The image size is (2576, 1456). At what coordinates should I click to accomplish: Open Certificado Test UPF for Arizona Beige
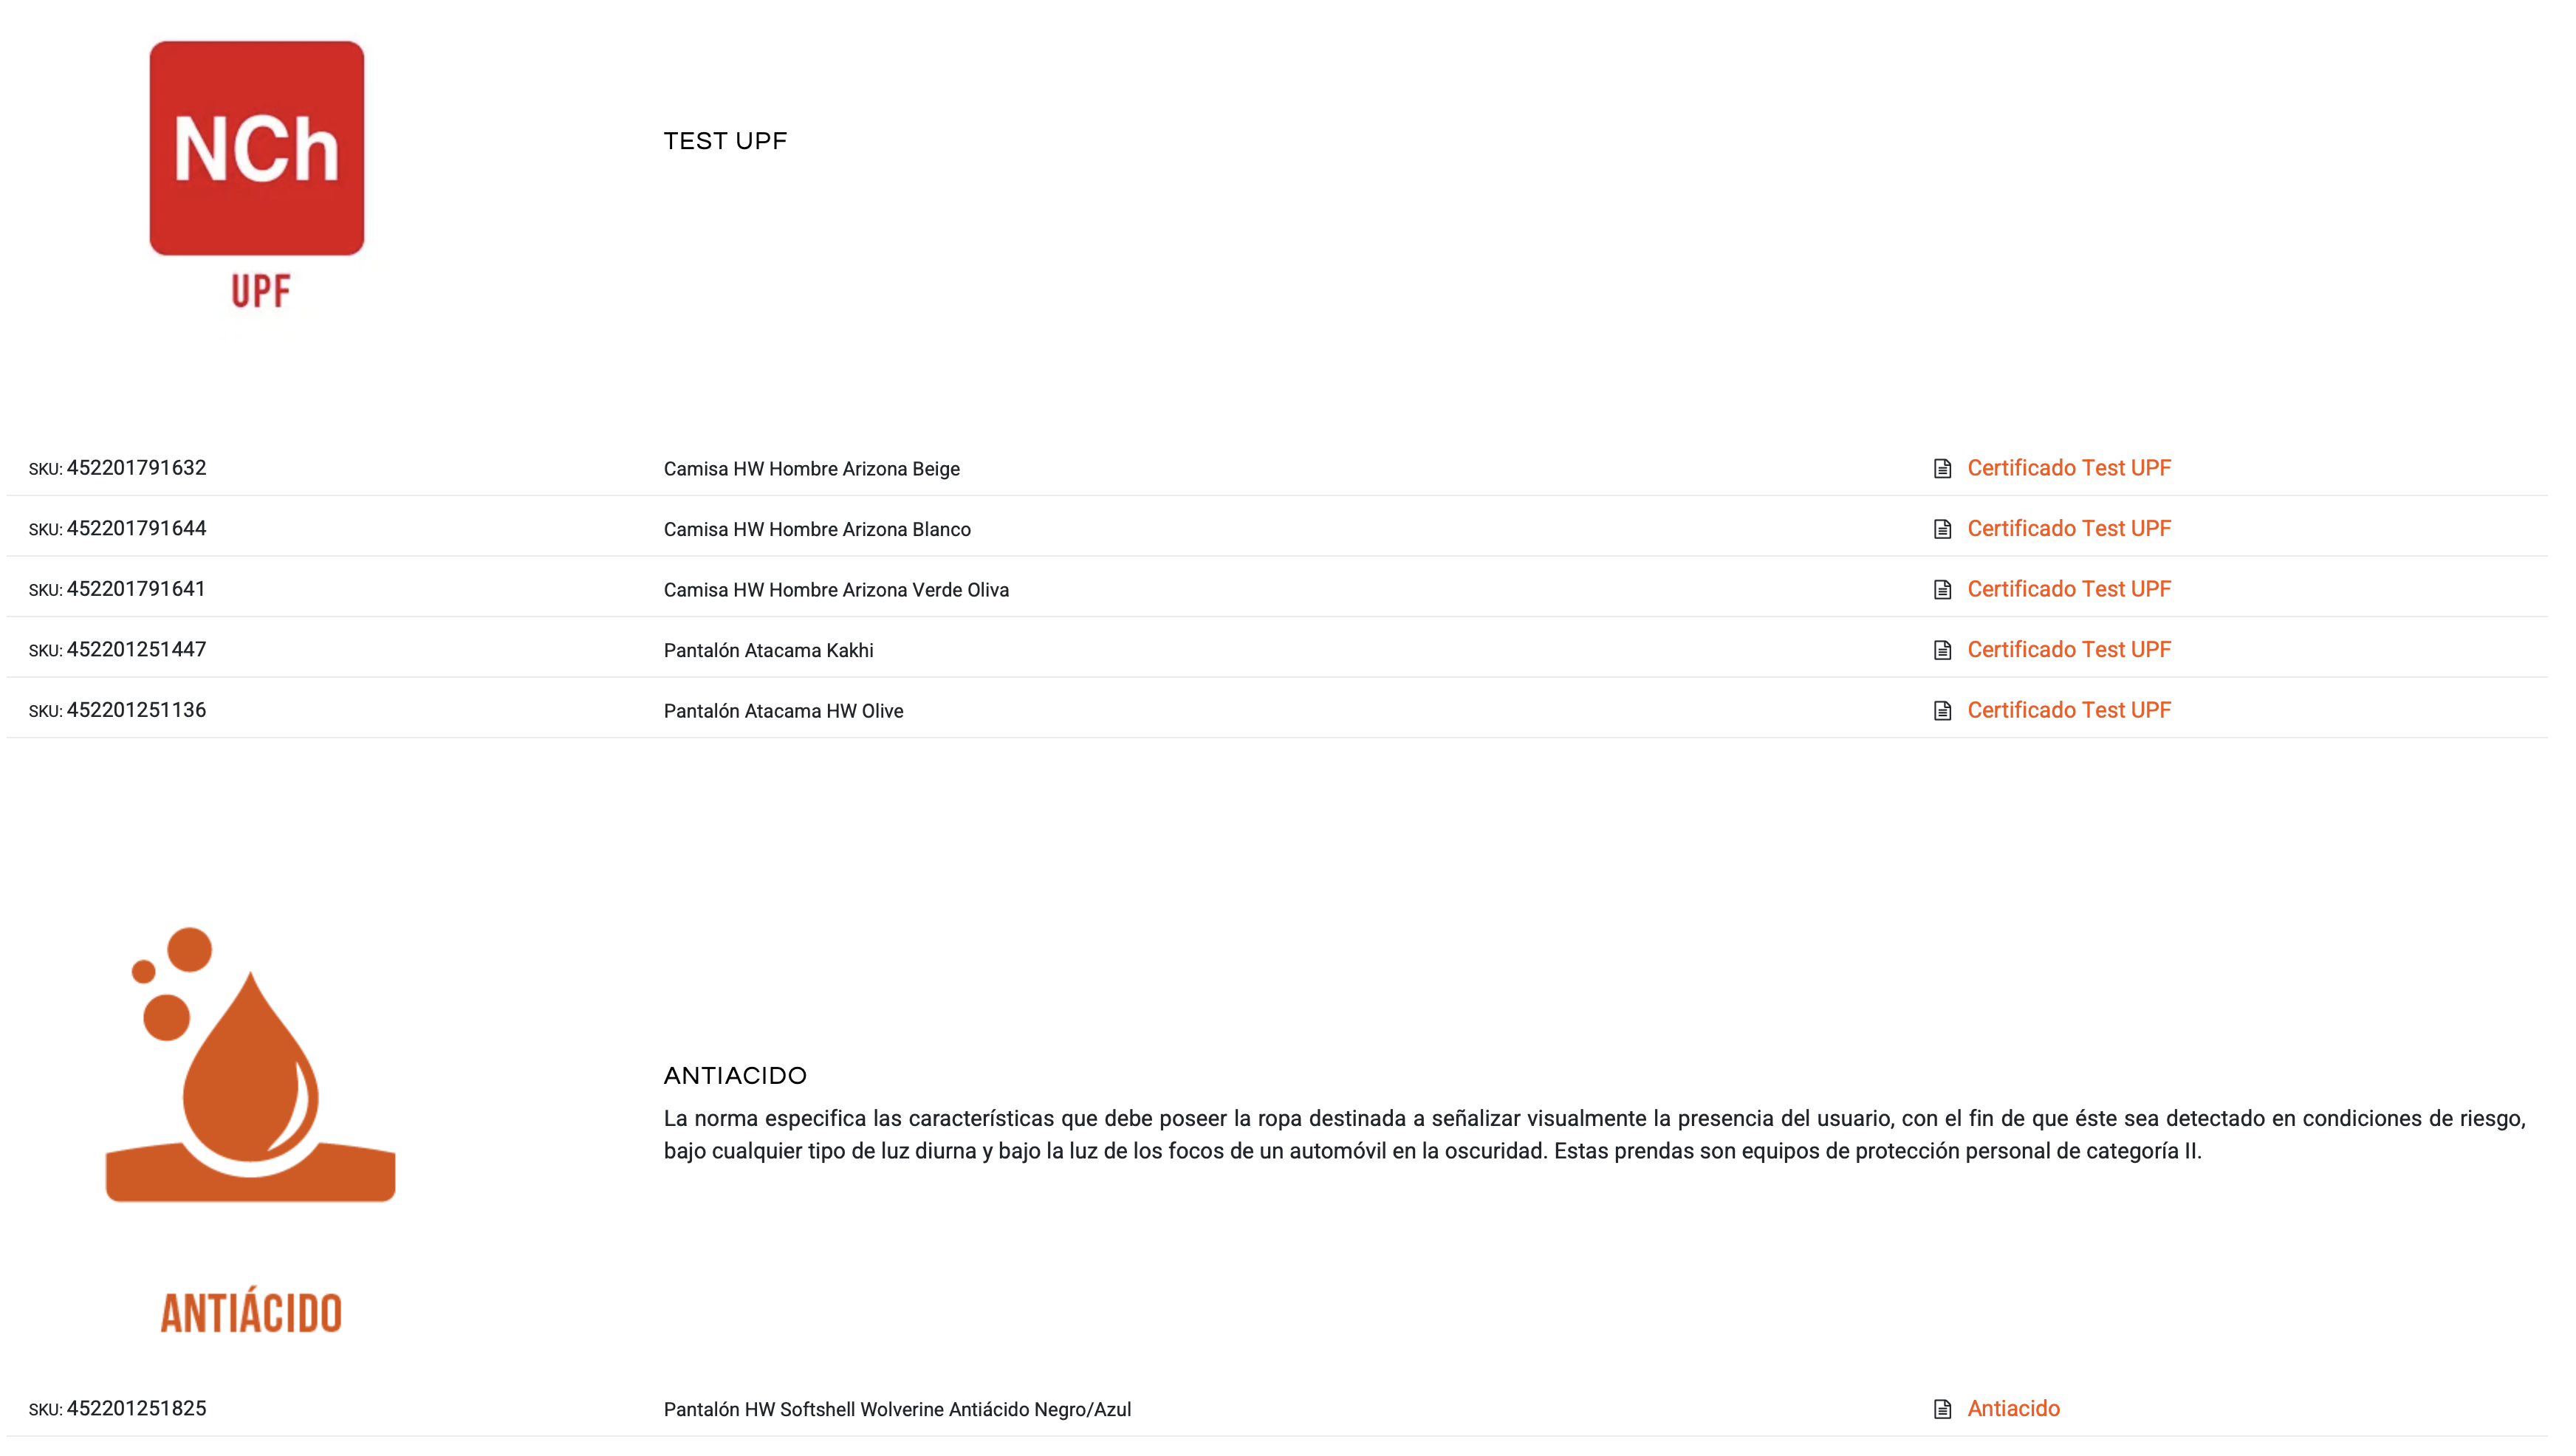point(2068,468)
